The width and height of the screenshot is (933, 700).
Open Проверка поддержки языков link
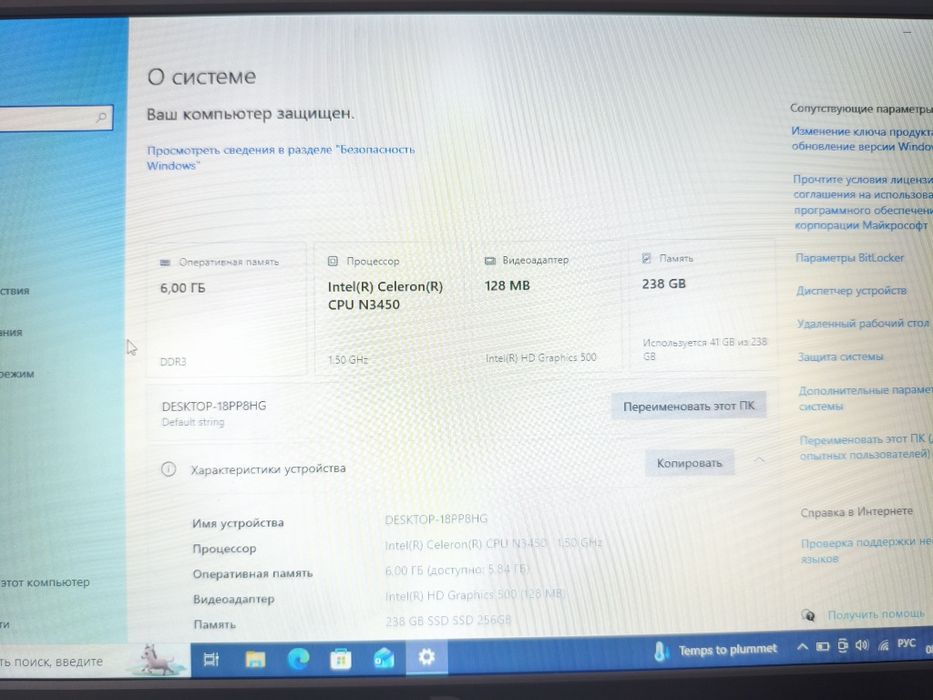[866, 550]
